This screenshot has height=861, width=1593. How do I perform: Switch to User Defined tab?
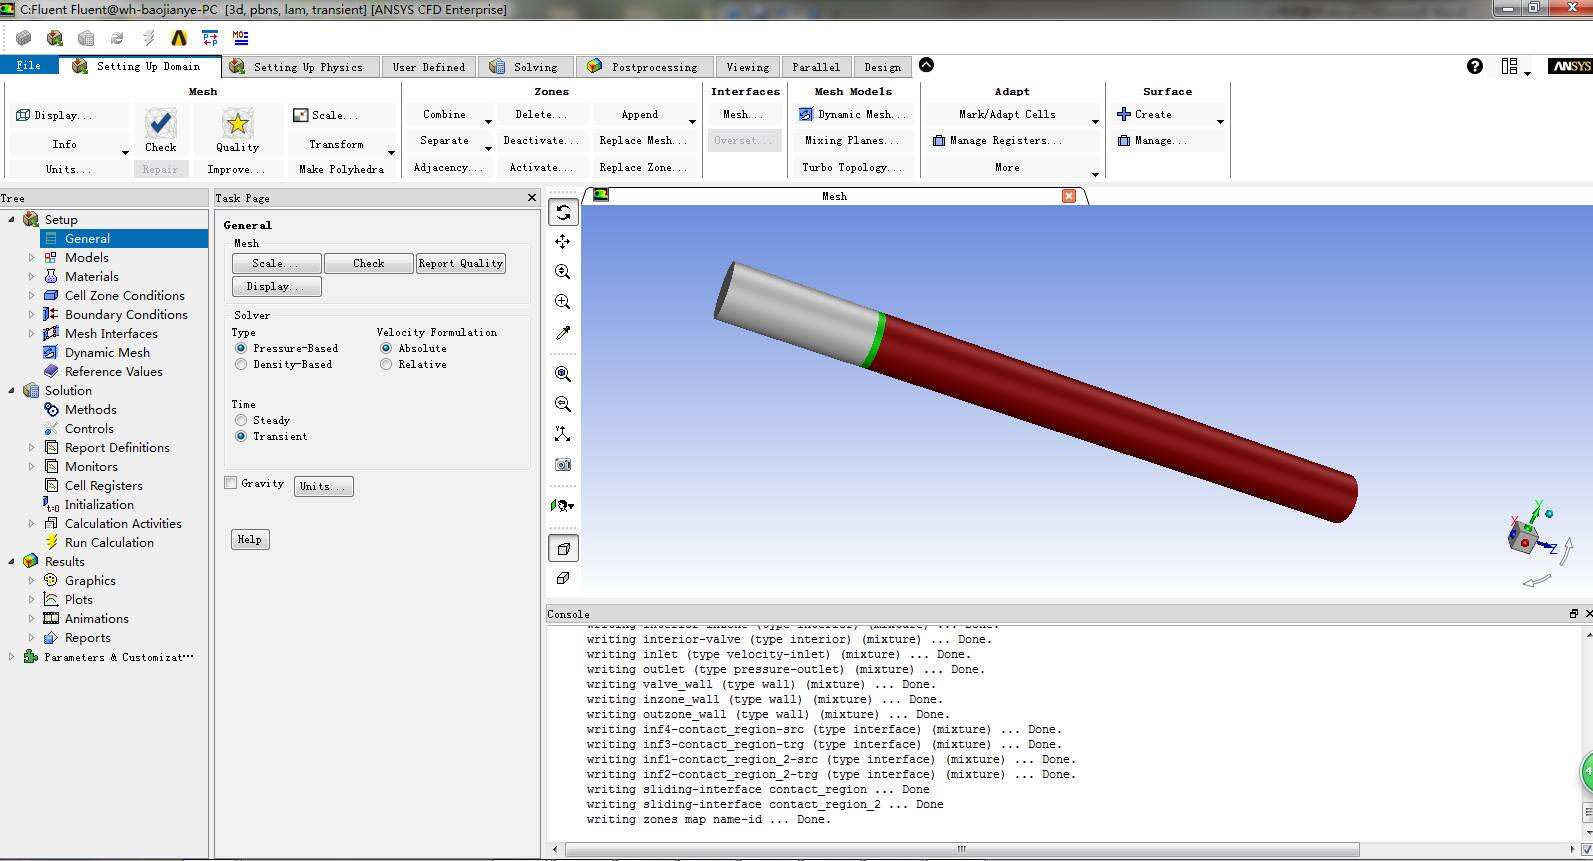point(429,67)
